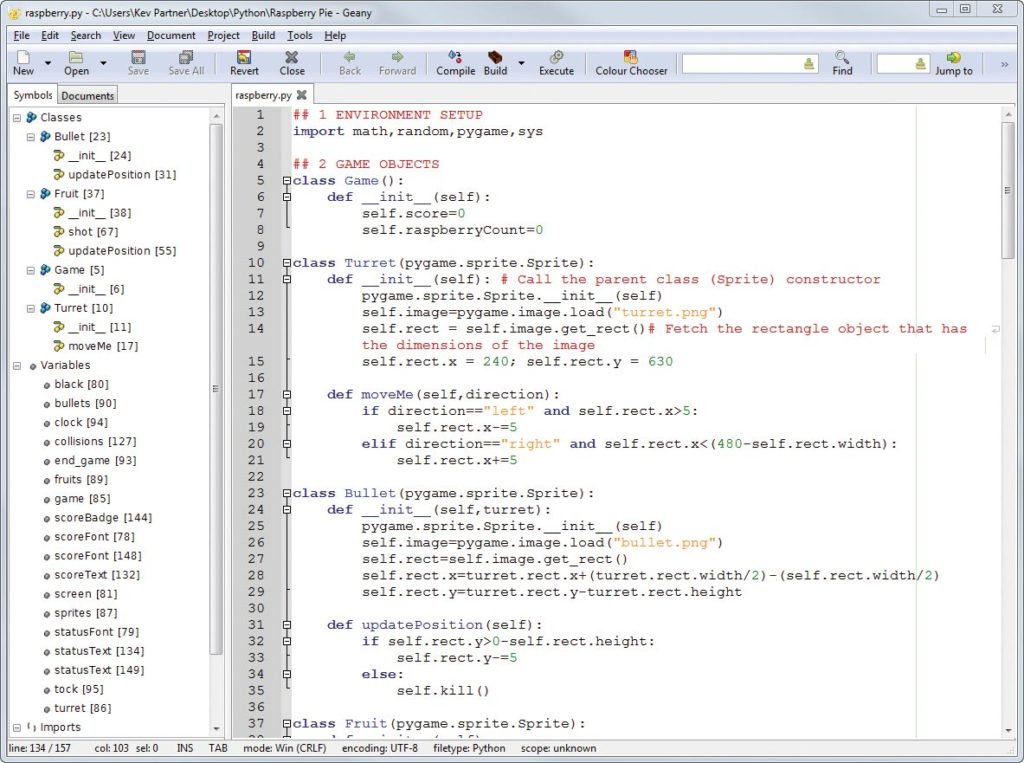Image resolution: width=1024 pixels, height=763 pixels.
Task: Run the script with the Execute icon
Action: (556, 62)
